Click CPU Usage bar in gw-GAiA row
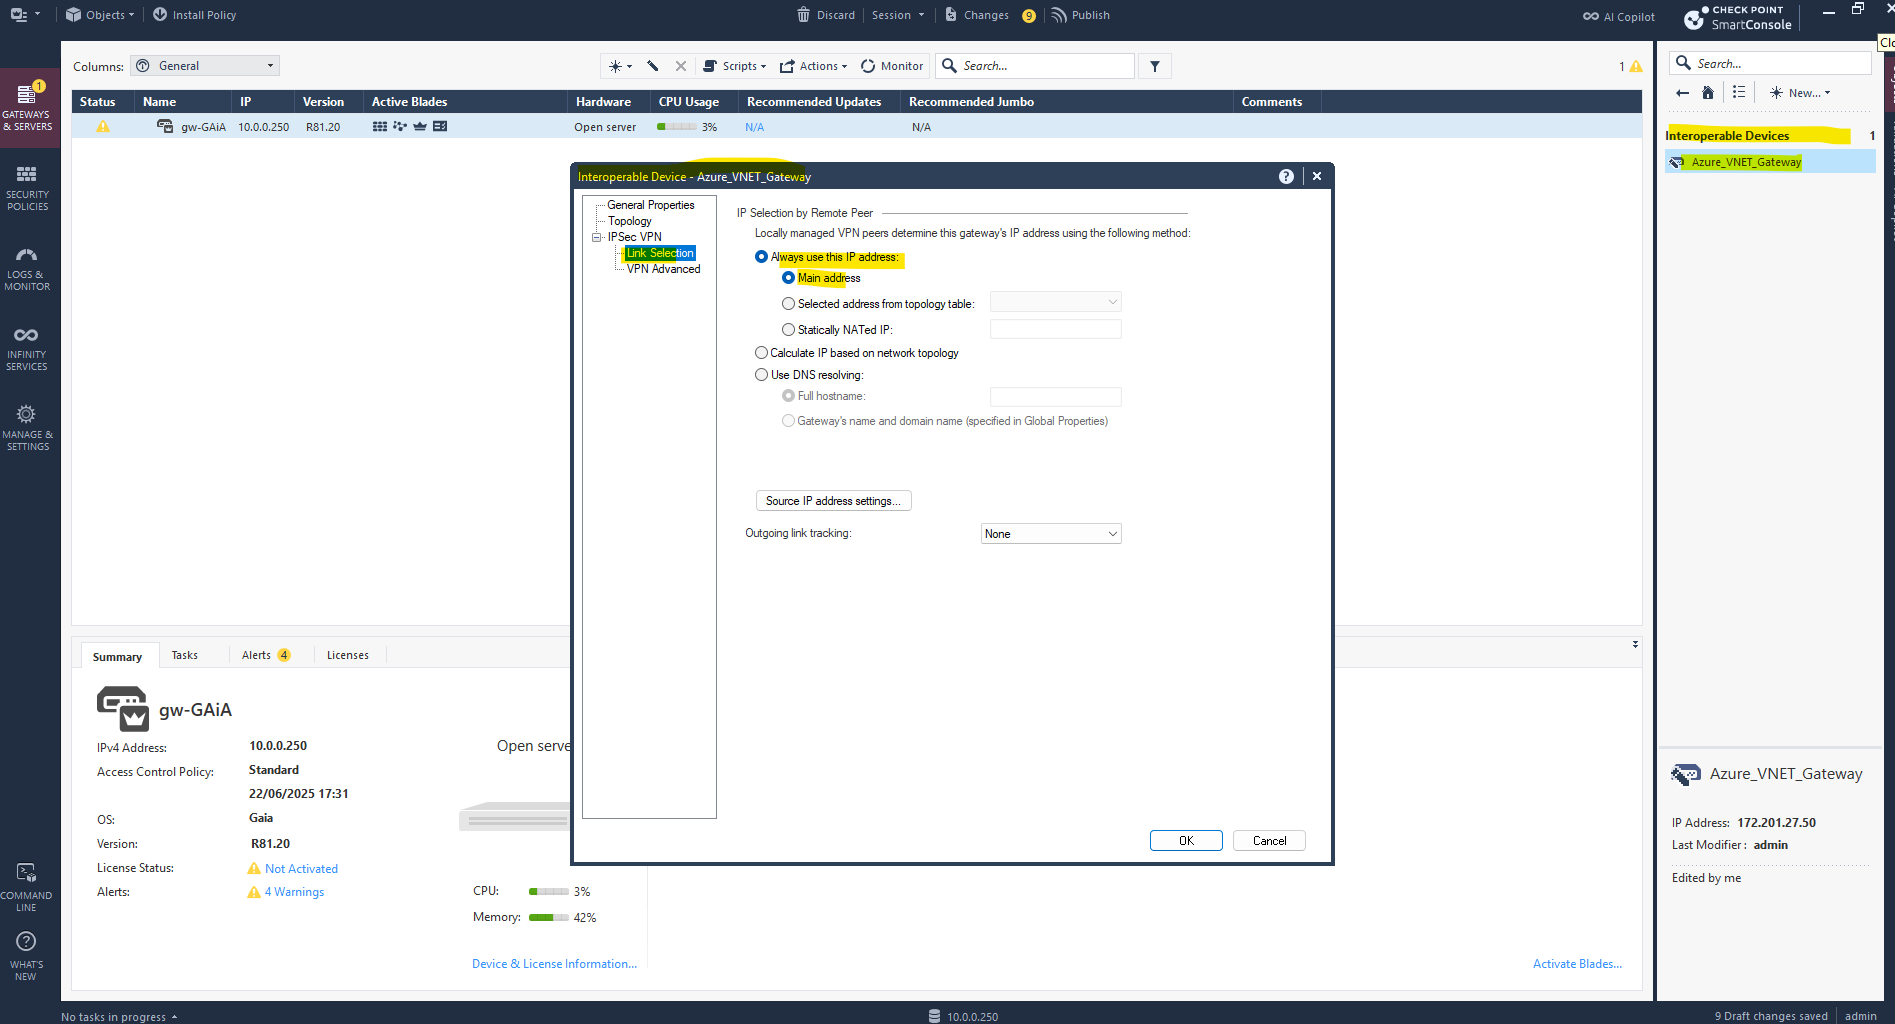This screenshot has width=1895, height=1024. click(677, 127)
